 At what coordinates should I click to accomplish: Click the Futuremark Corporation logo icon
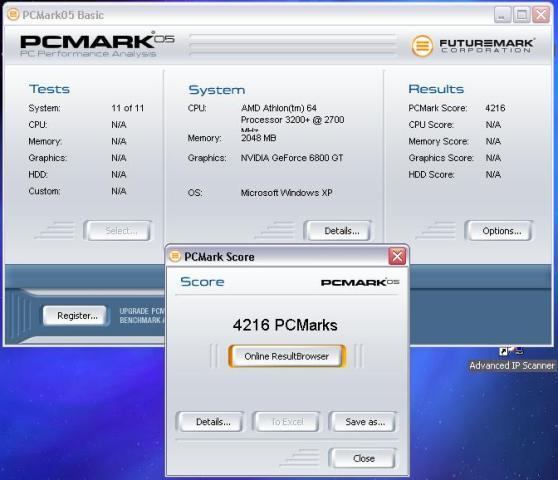click(x=422, y=46)
